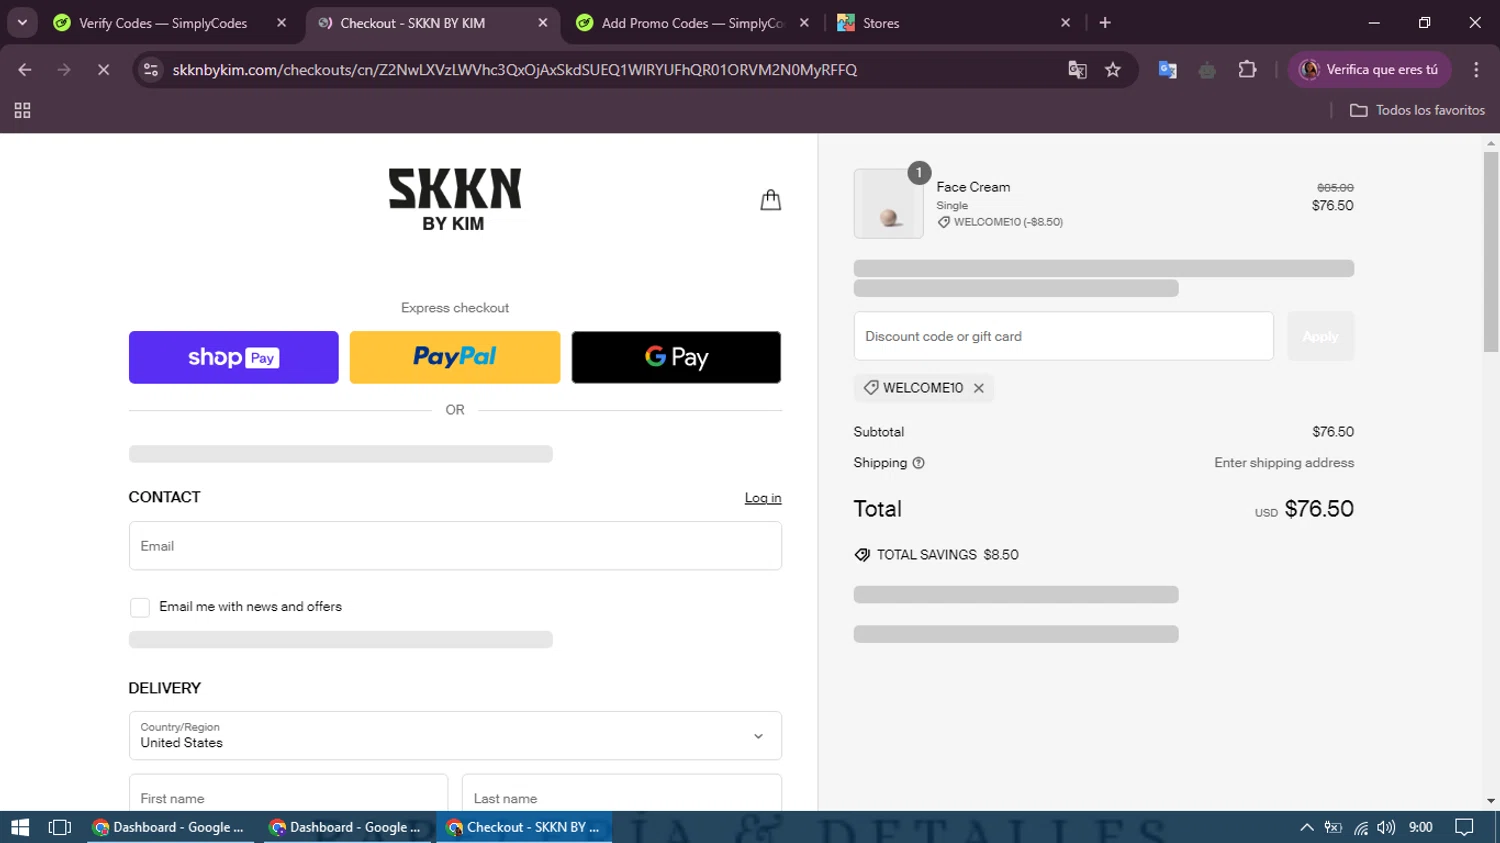Focus the Discount code or gift card field
Image resolution: width=1500 pixels, height=843 pixels.
click(1063, 336)
